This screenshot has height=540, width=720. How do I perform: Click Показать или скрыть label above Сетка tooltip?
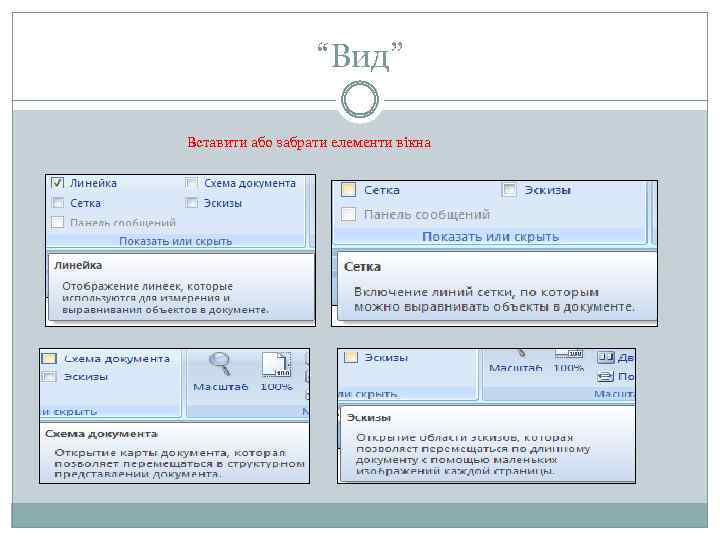point(490,236)
